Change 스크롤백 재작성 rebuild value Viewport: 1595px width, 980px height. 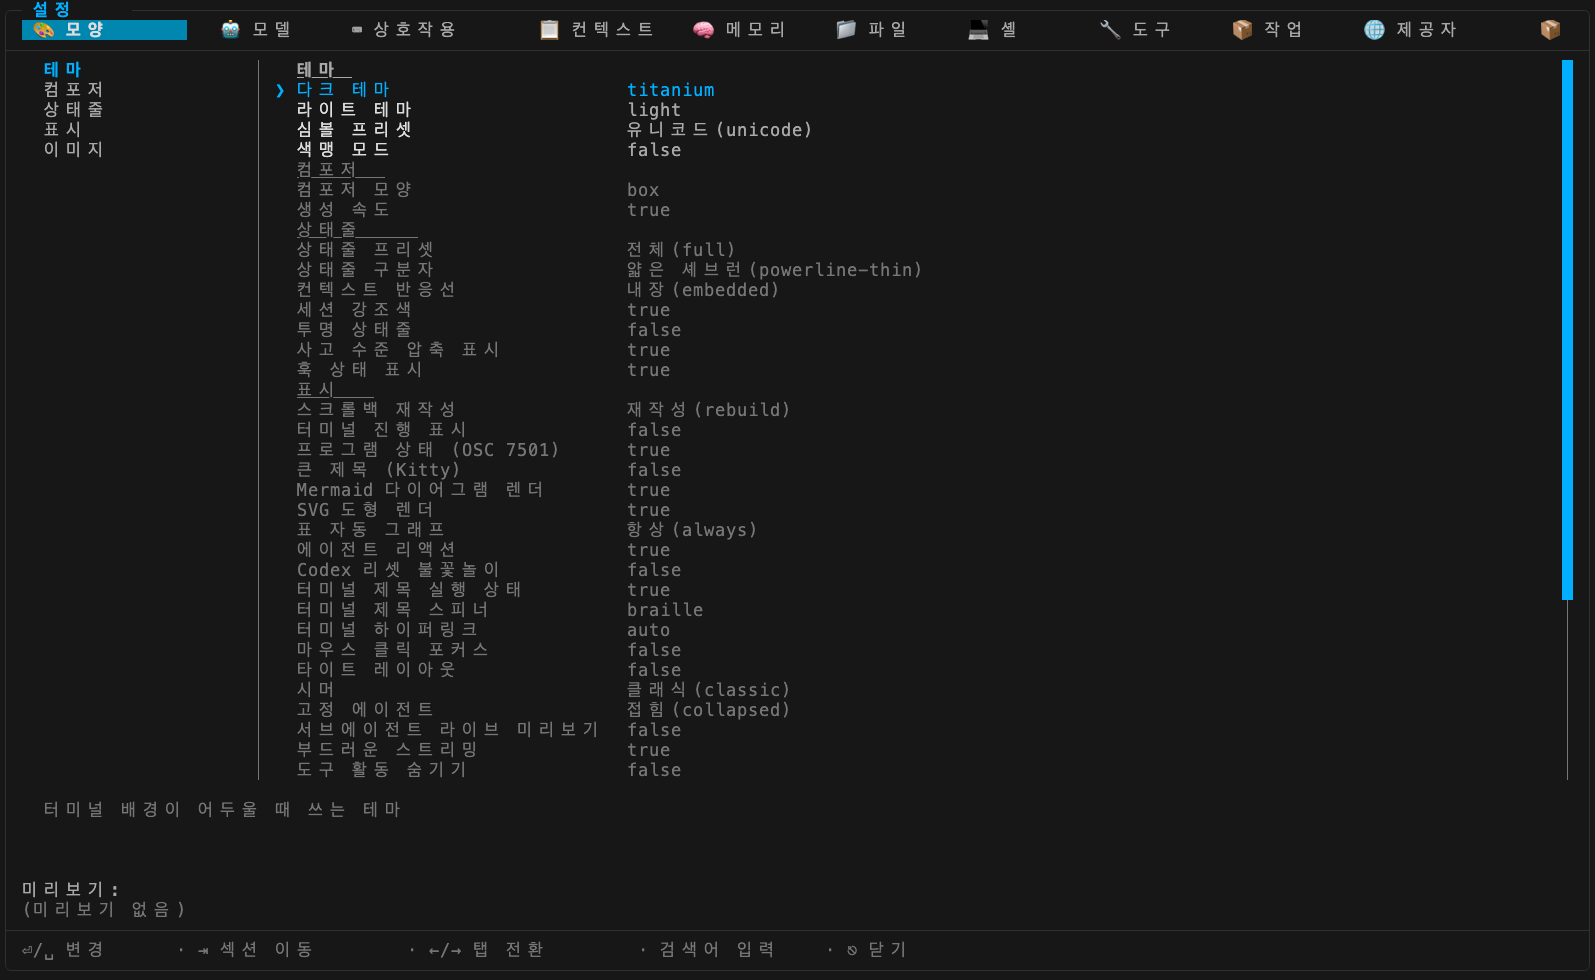click(709, 410)
